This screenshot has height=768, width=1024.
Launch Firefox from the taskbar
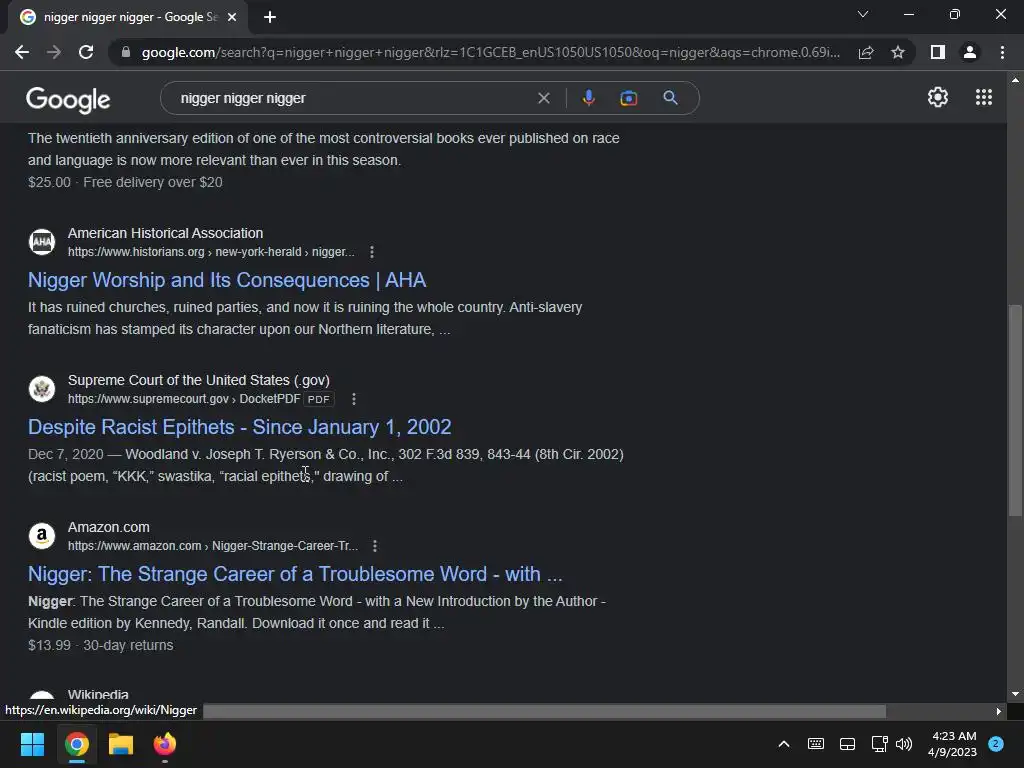(165, 744)
